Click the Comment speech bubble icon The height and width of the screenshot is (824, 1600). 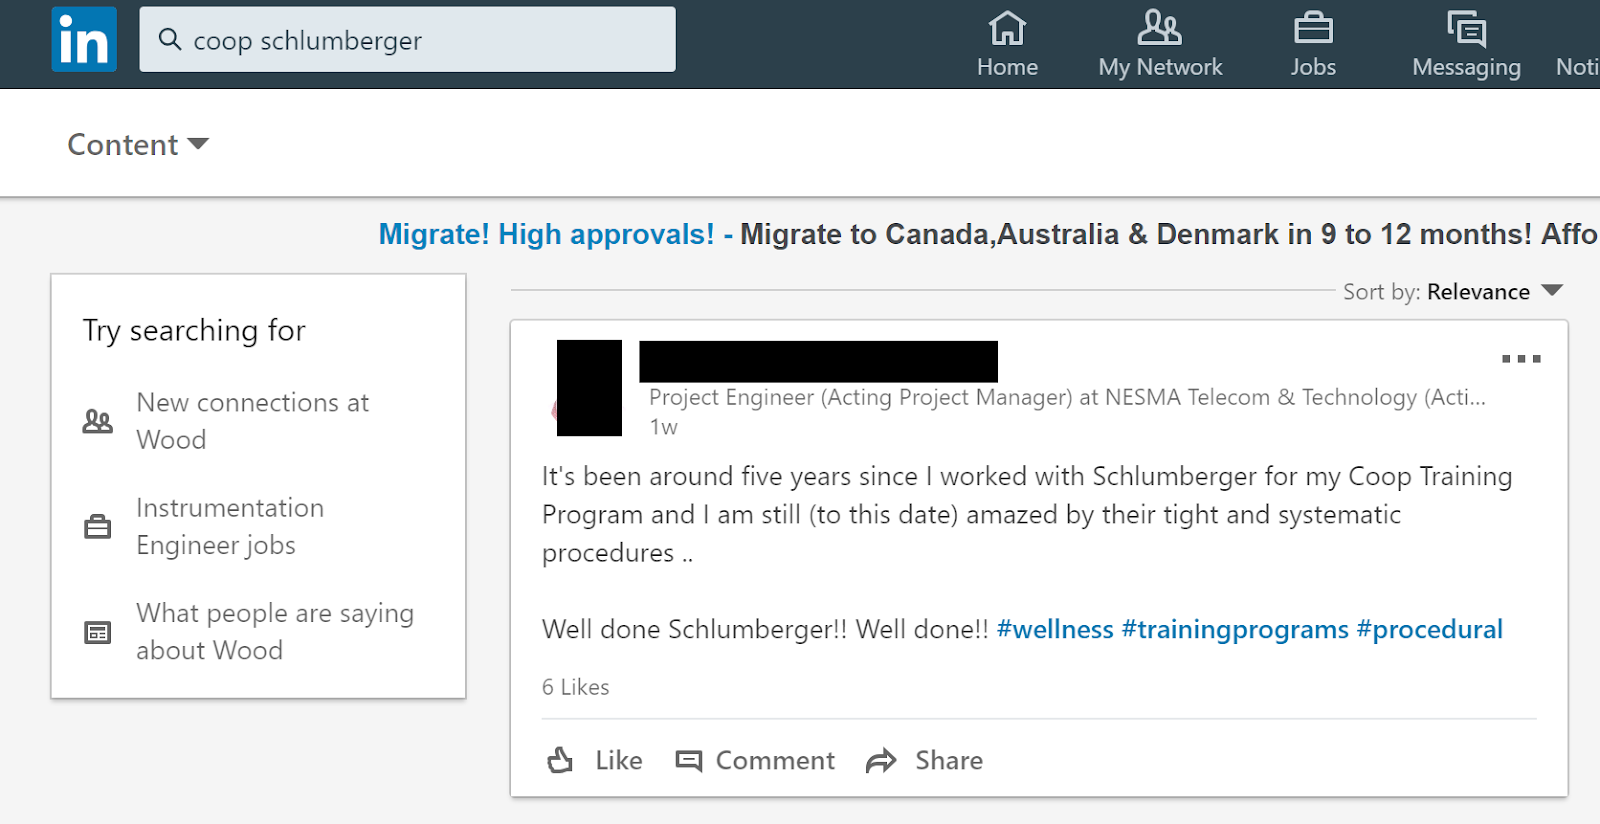click(689, 761)
